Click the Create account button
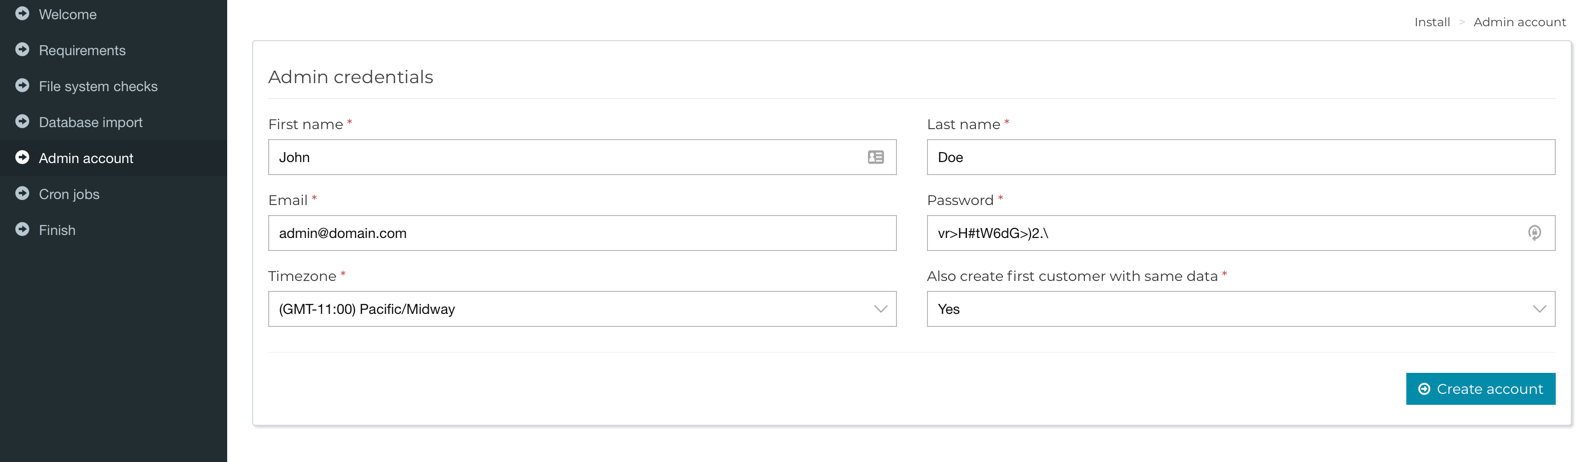 point(1480,389)
